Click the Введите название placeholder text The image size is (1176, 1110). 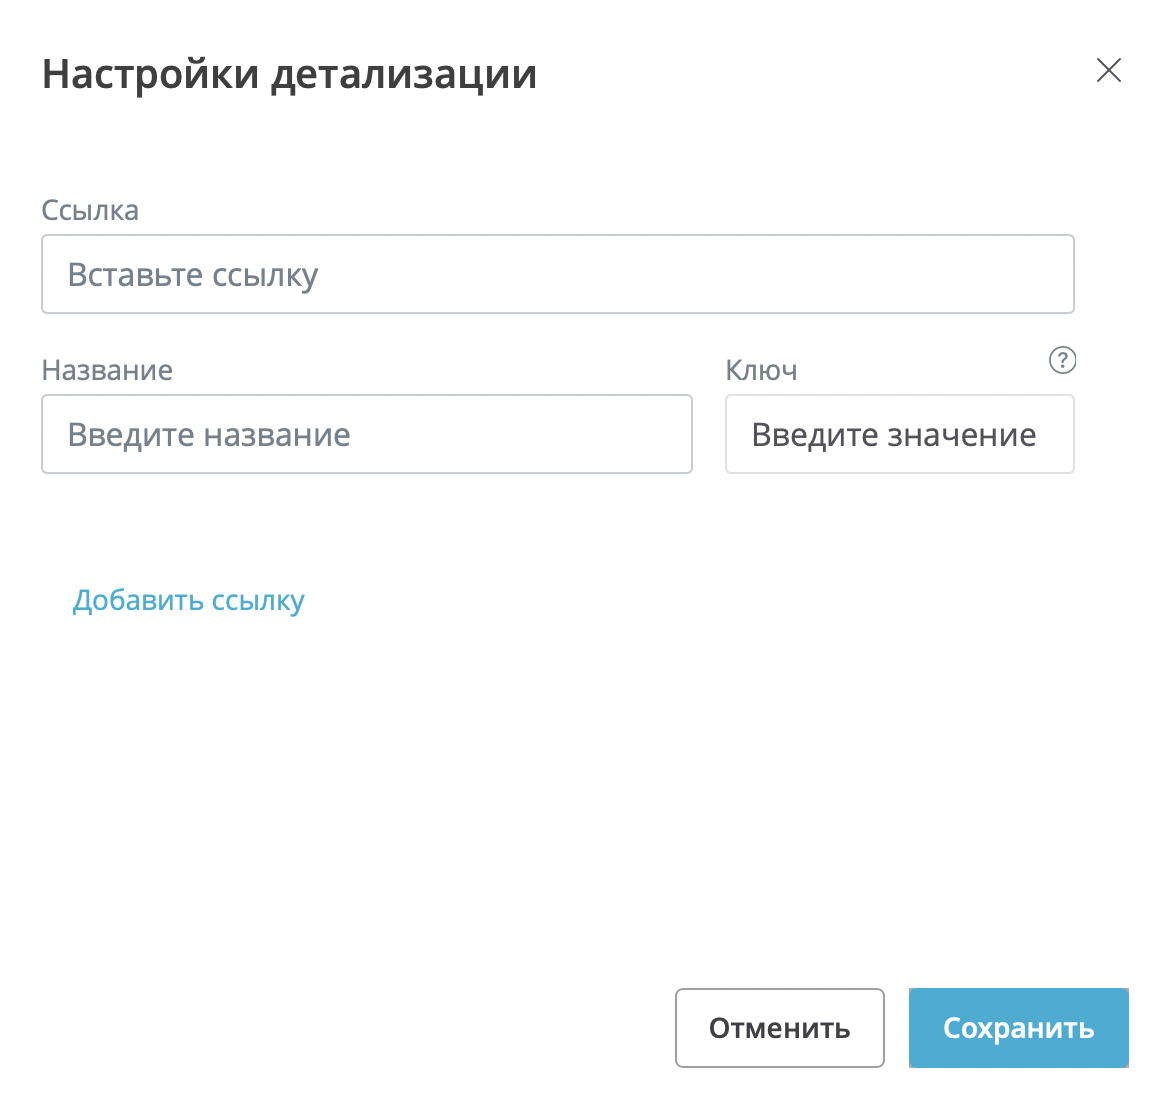pos(209,435)
